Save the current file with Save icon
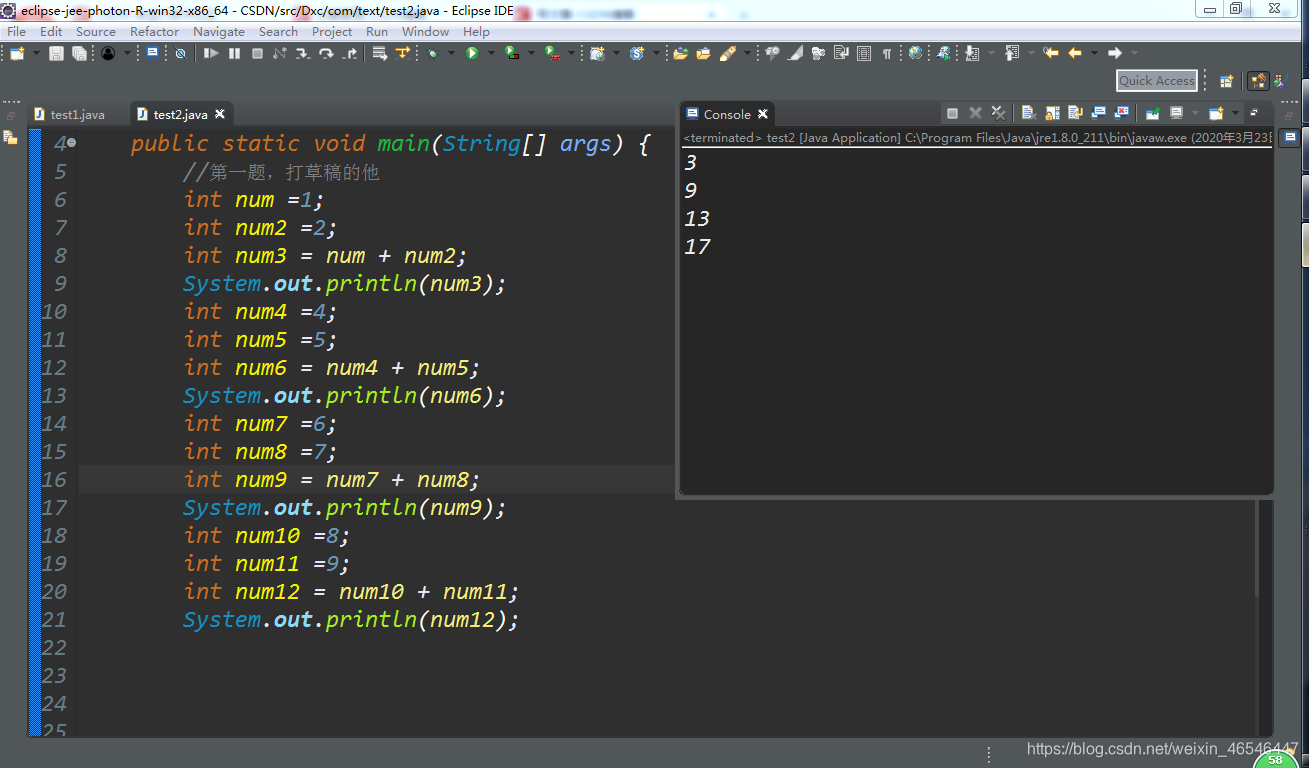The image size is (1309, 768). point(56,53)
